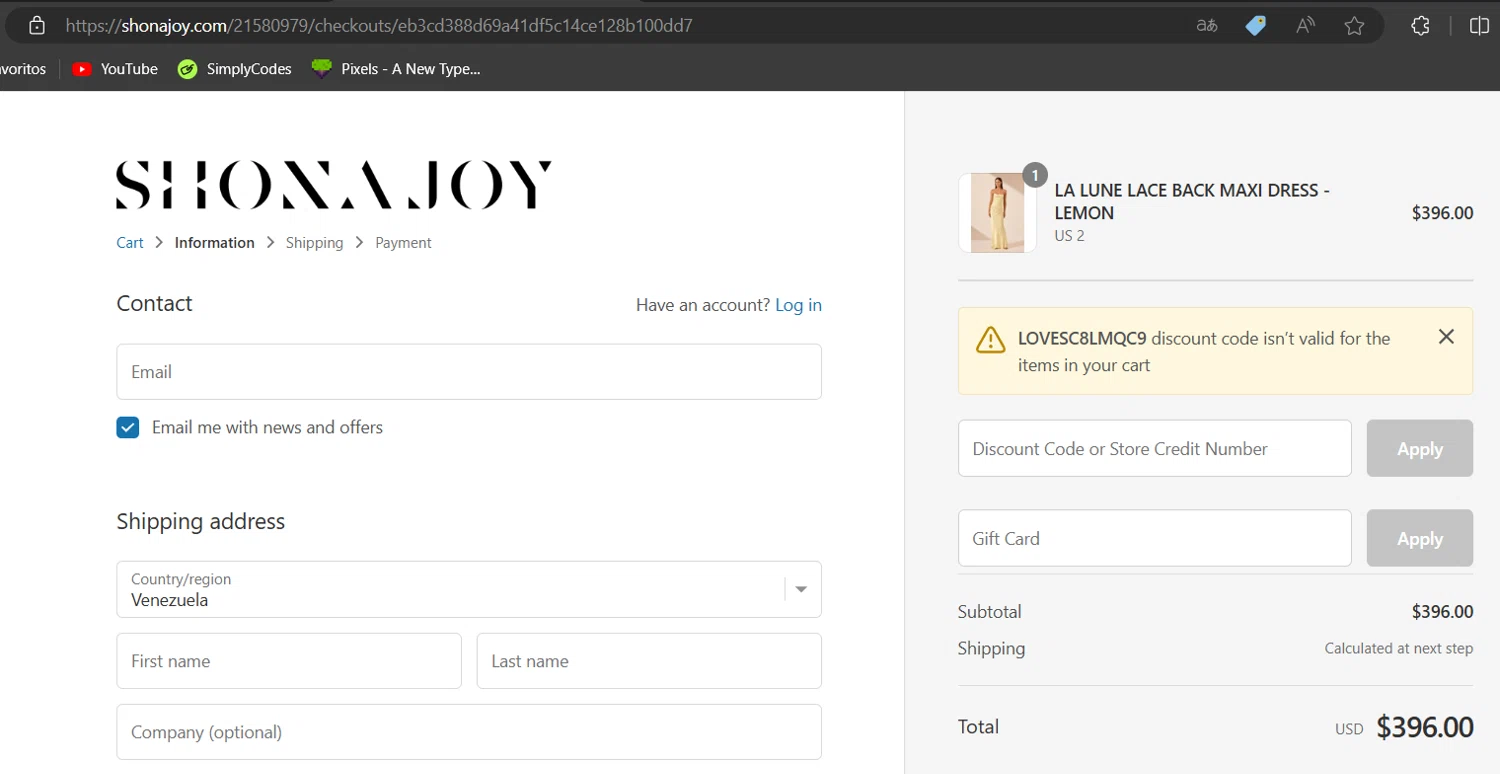Click the 'Contact' heading
This screenshot has height=774, width=1500.
pos(154,303)
